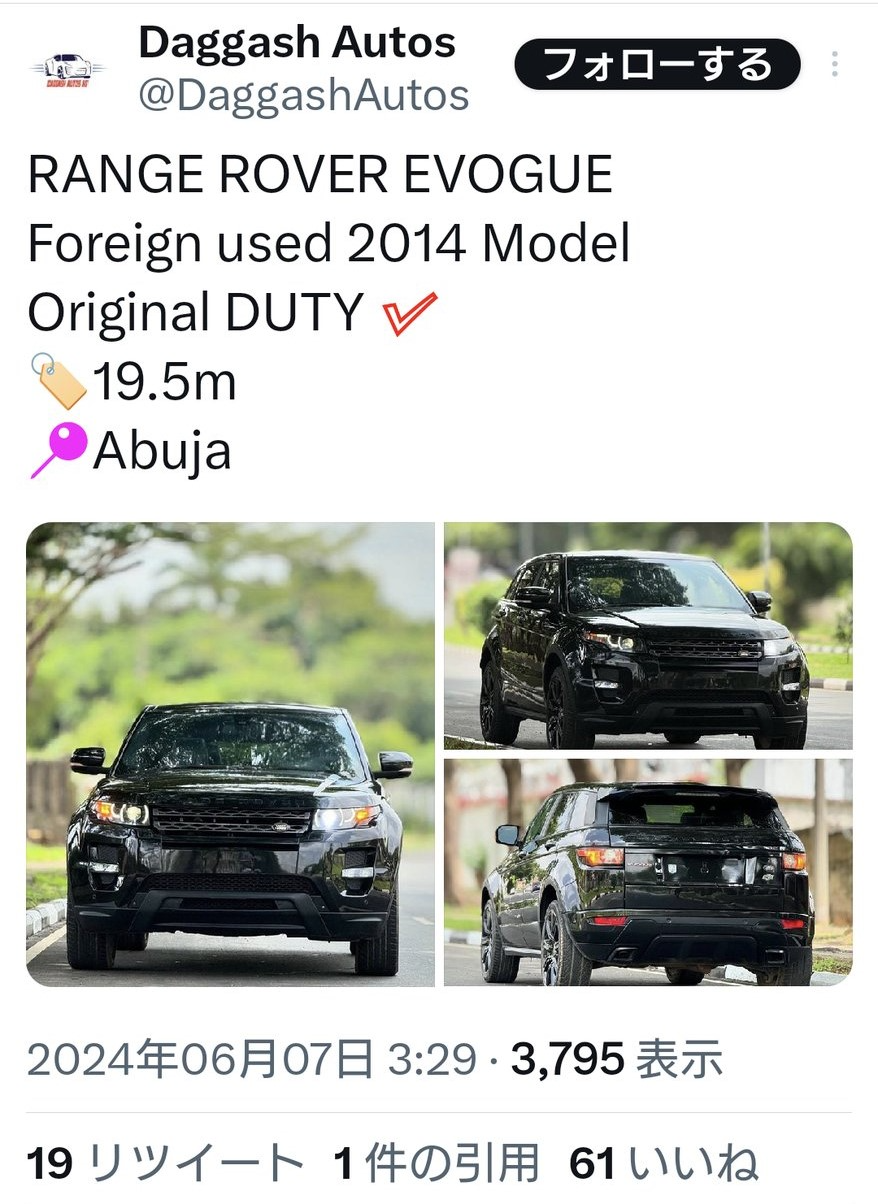Click the pink pushpin emoji before Abuja

pos(58,451)
